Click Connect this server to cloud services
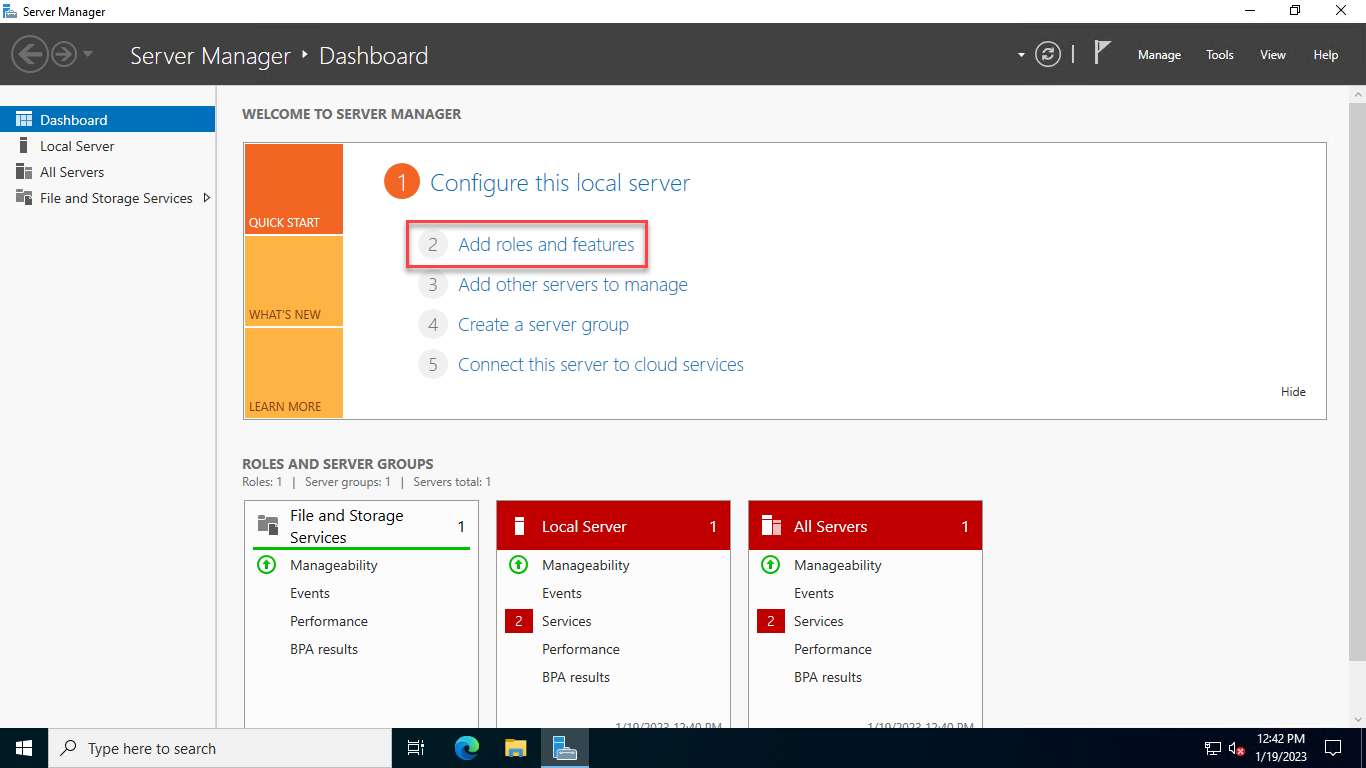 coord(601,365)
